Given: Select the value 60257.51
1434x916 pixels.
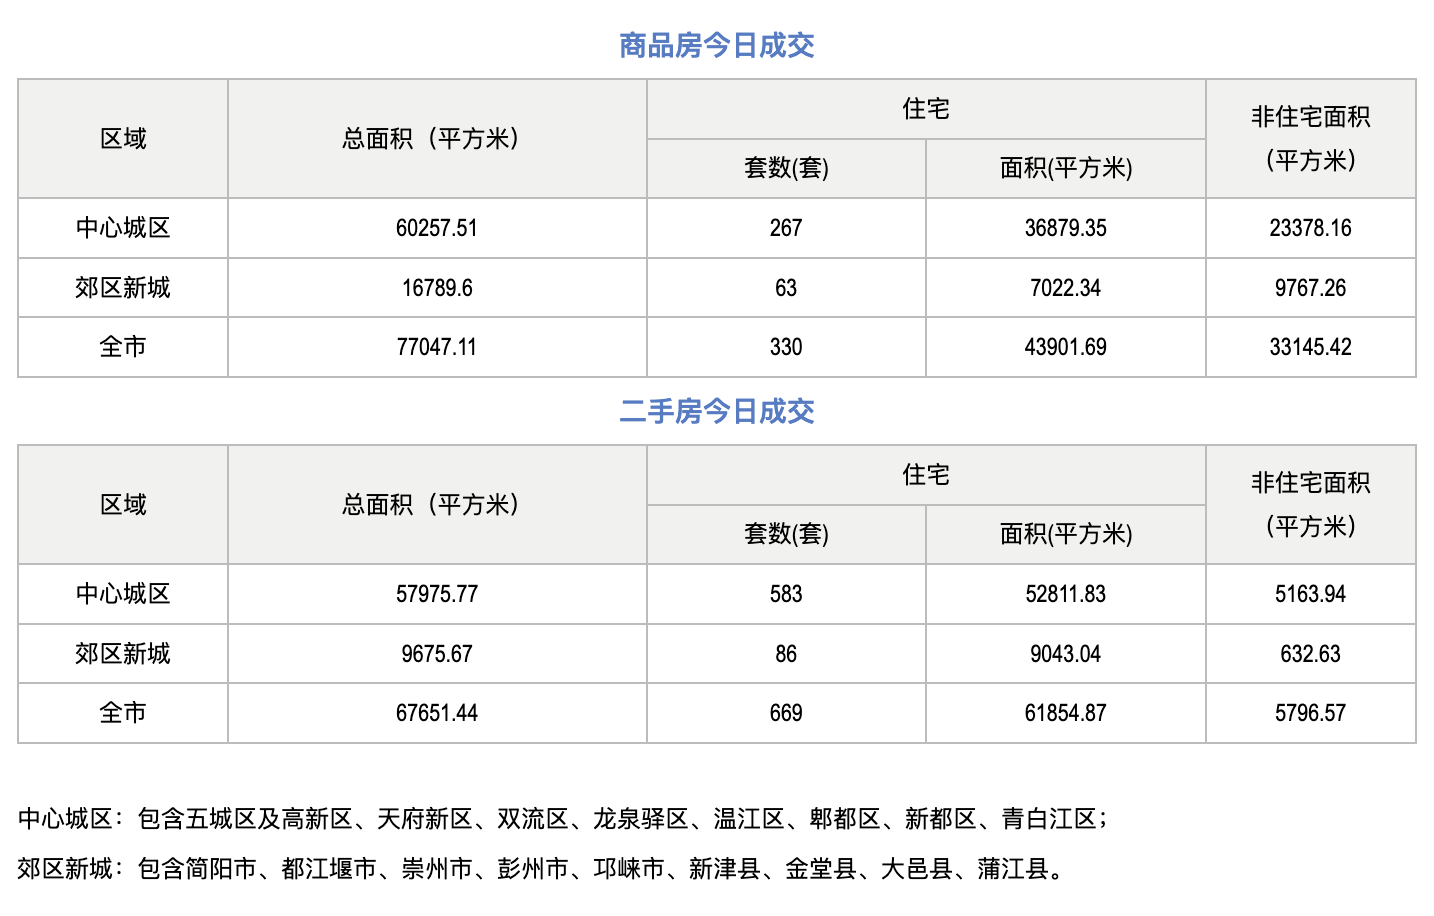Looking at the screenshot, I should (x=437, y=228).
